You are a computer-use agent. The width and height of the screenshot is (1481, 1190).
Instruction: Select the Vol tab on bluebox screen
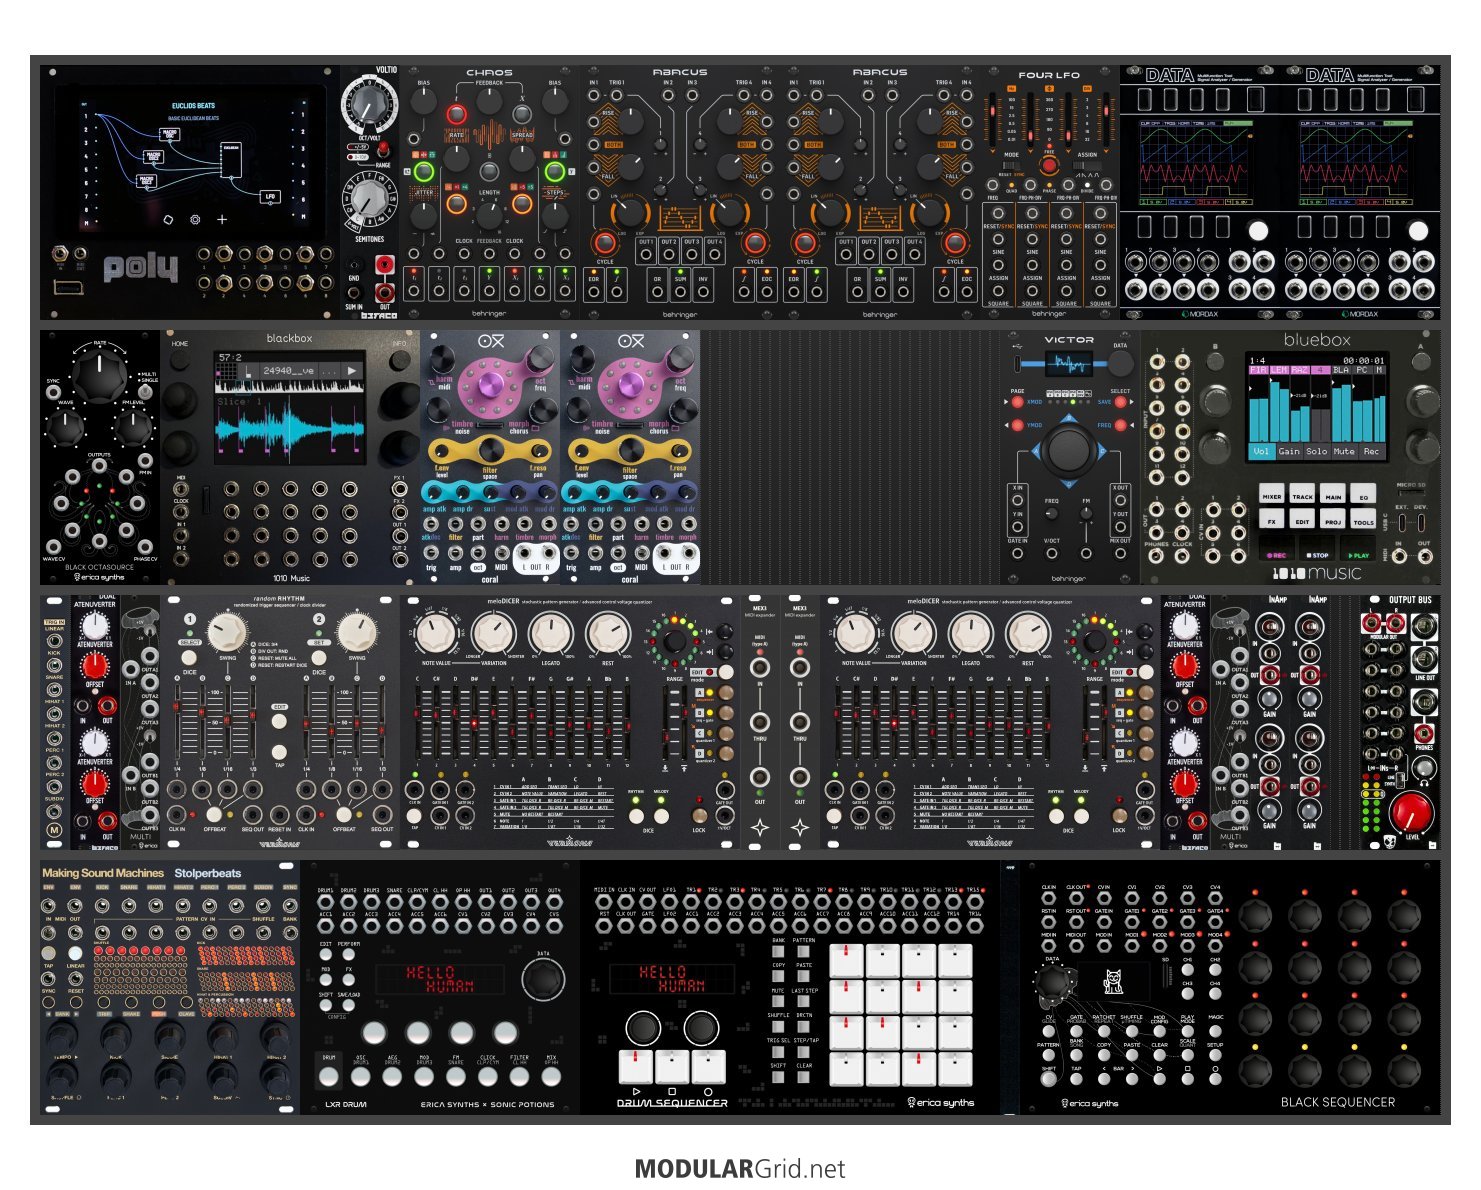click(x=1262, y=451)
